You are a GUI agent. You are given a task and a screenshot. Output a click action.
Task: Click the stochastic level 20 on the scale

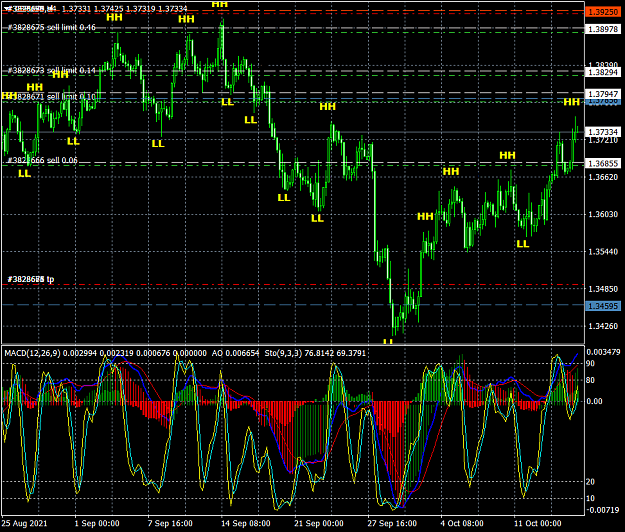(x=590, y=482)
